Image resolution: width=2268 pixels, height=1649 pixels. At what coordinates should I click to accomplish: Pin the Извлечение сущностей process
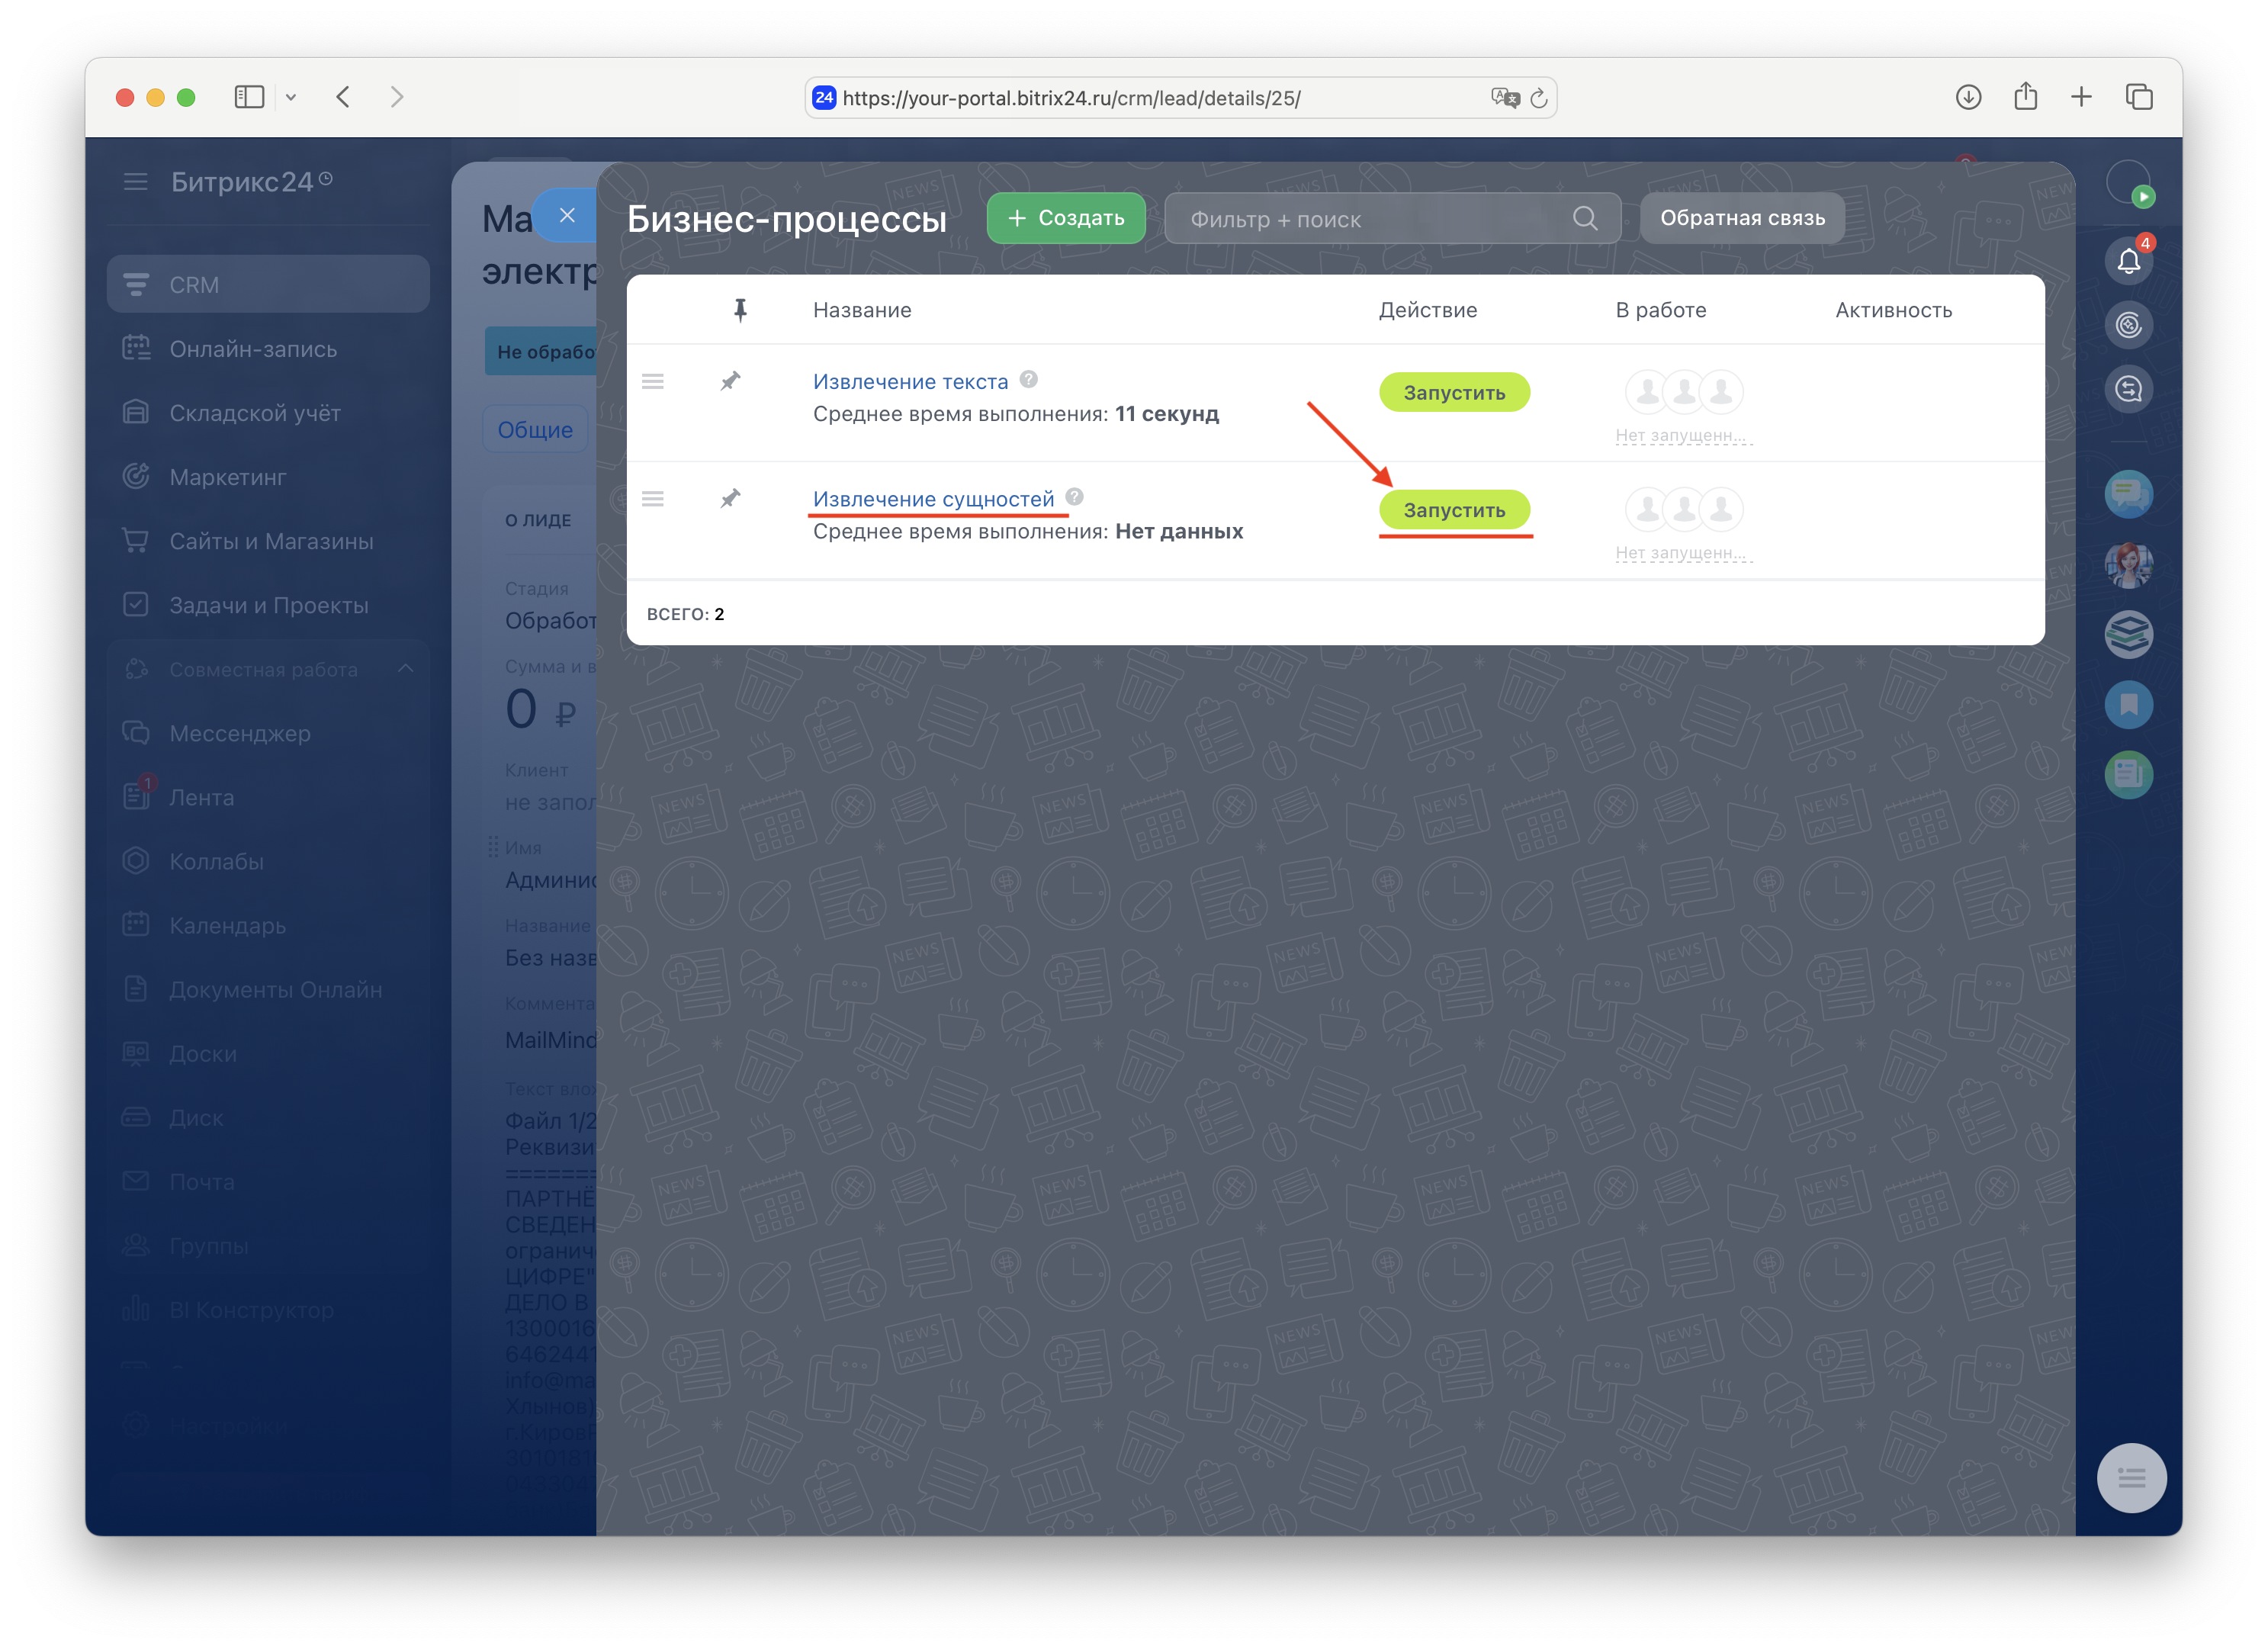pyautogui.click(x=730, y=498)
